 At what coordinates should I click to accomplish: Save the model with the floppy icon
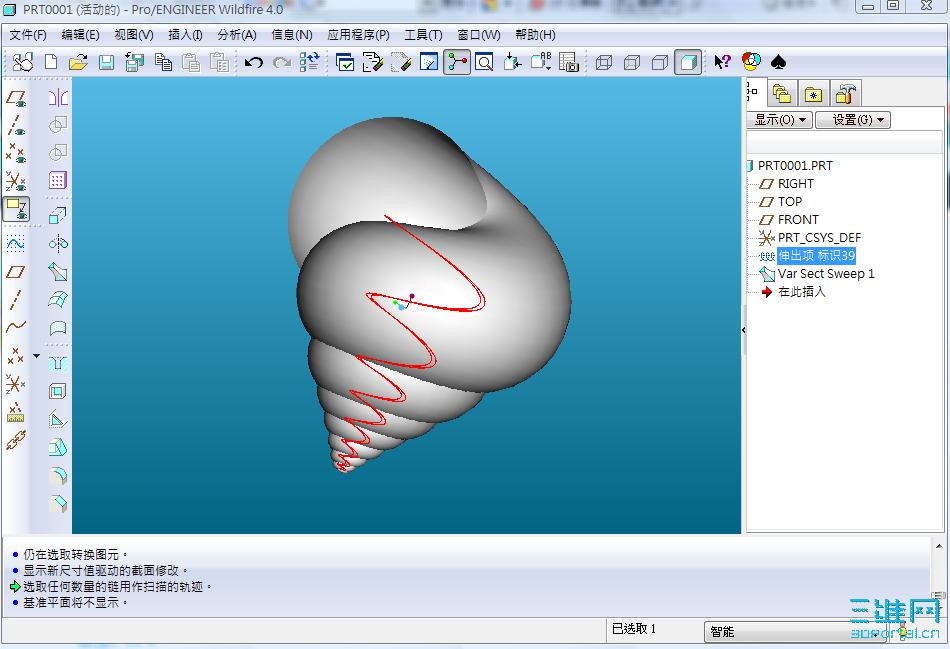[106, 62]
